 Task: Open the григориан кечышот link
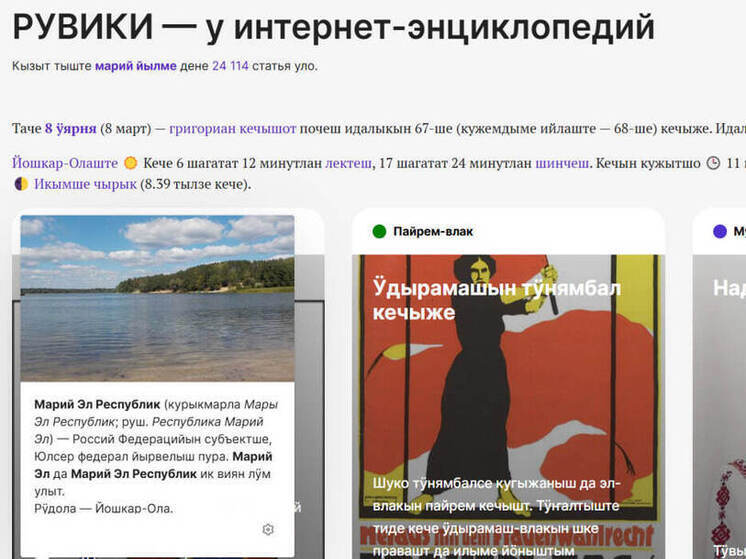point(233,128)
